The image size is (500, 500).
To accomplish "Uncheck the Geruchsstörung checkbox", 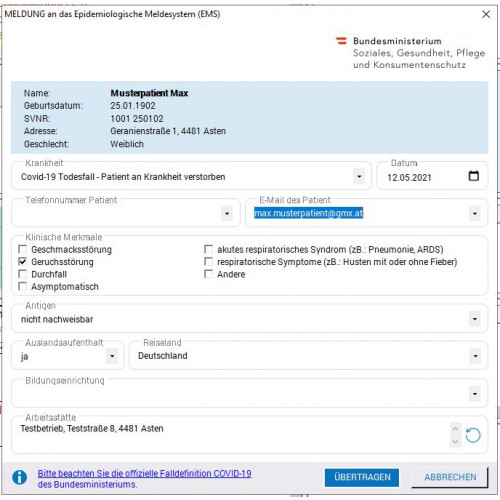I will coord(23,262).
